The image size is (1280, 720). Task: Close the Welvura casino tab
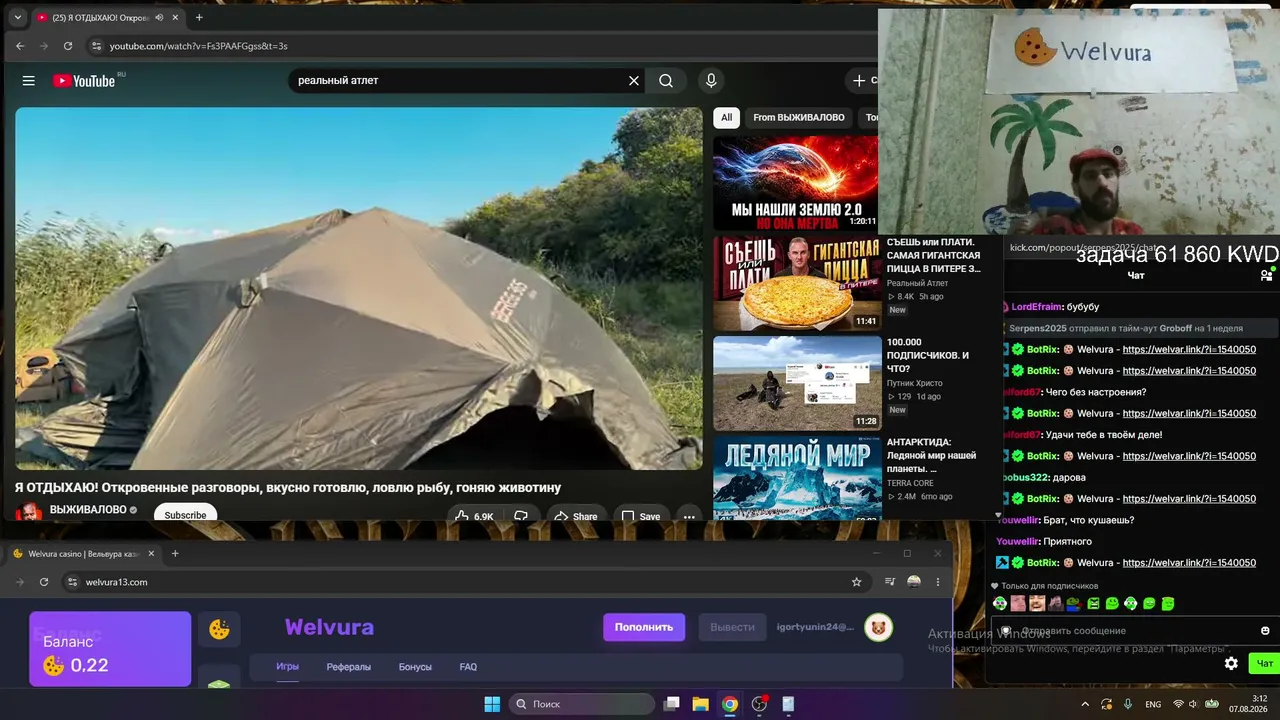(152, 553)
